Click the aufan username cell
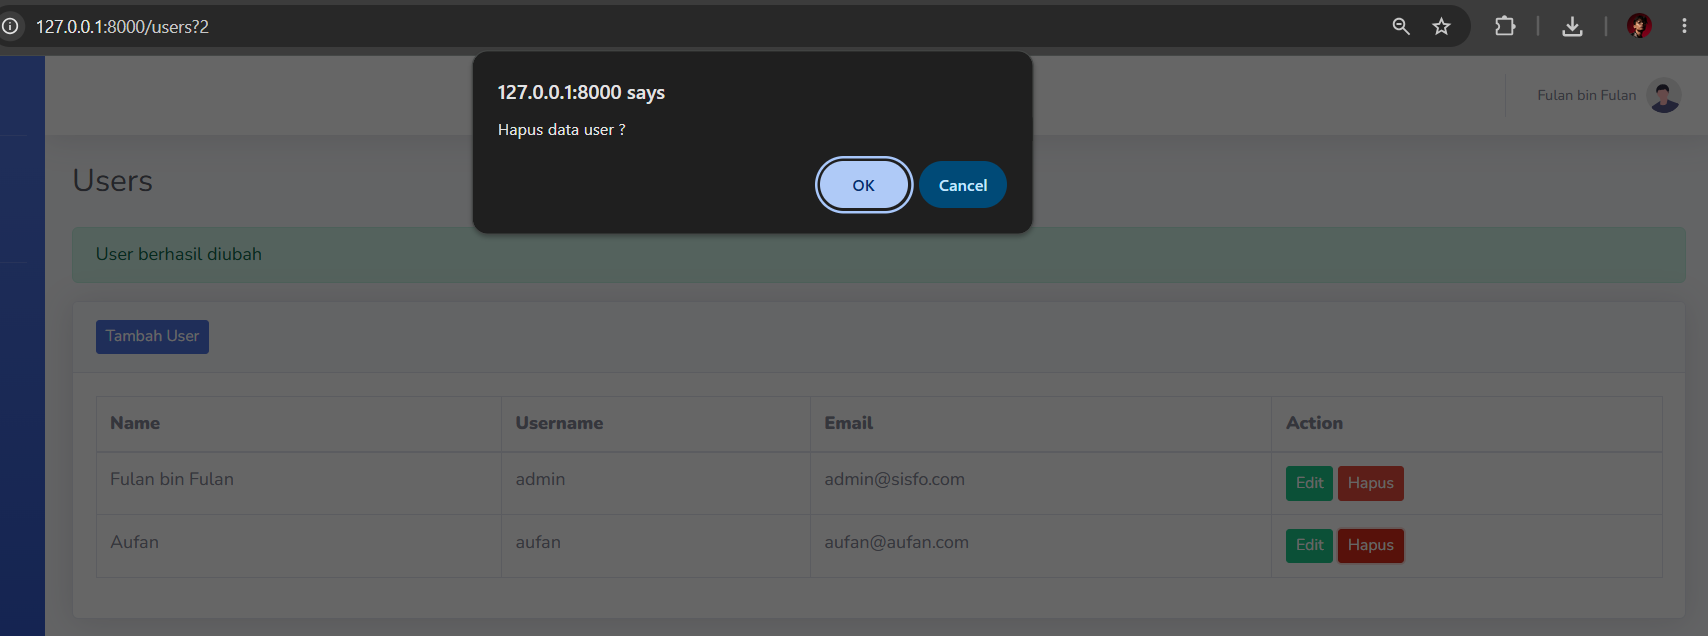1708x636 pixels. [x=655, y=545]
